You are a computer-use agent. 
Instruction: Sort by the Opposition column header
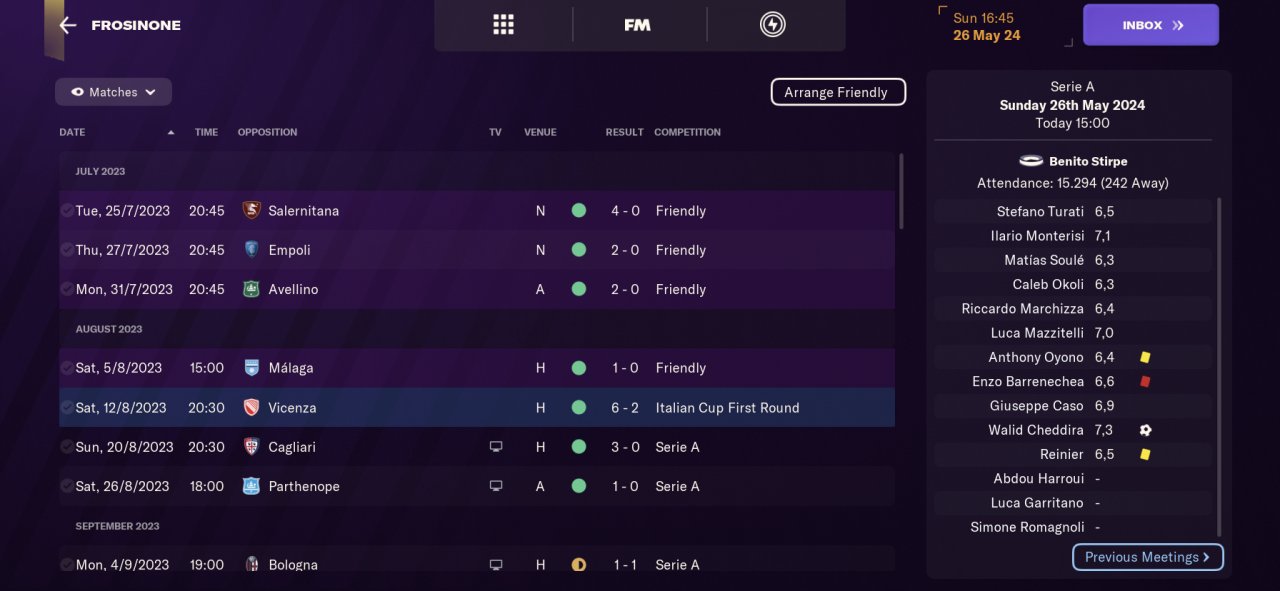[267, 132]
